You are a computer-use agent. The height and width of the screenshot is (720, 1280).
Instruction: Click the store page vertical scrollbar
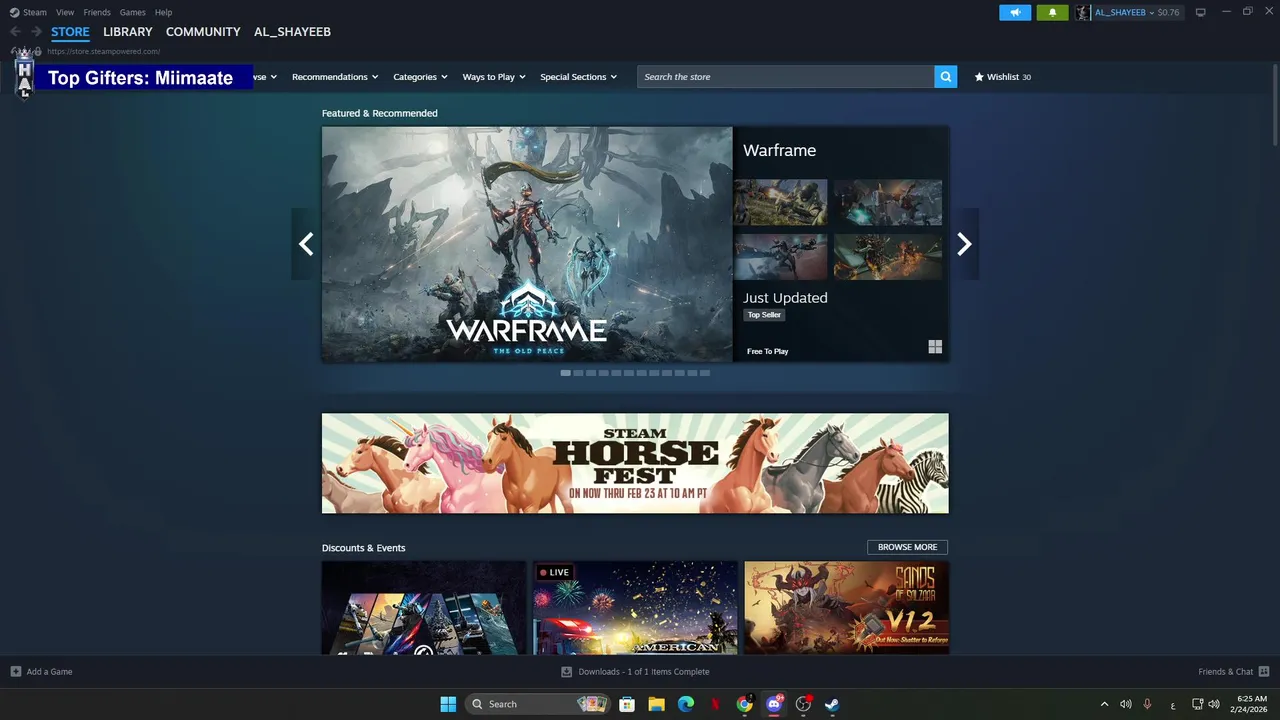point(1275,105)
